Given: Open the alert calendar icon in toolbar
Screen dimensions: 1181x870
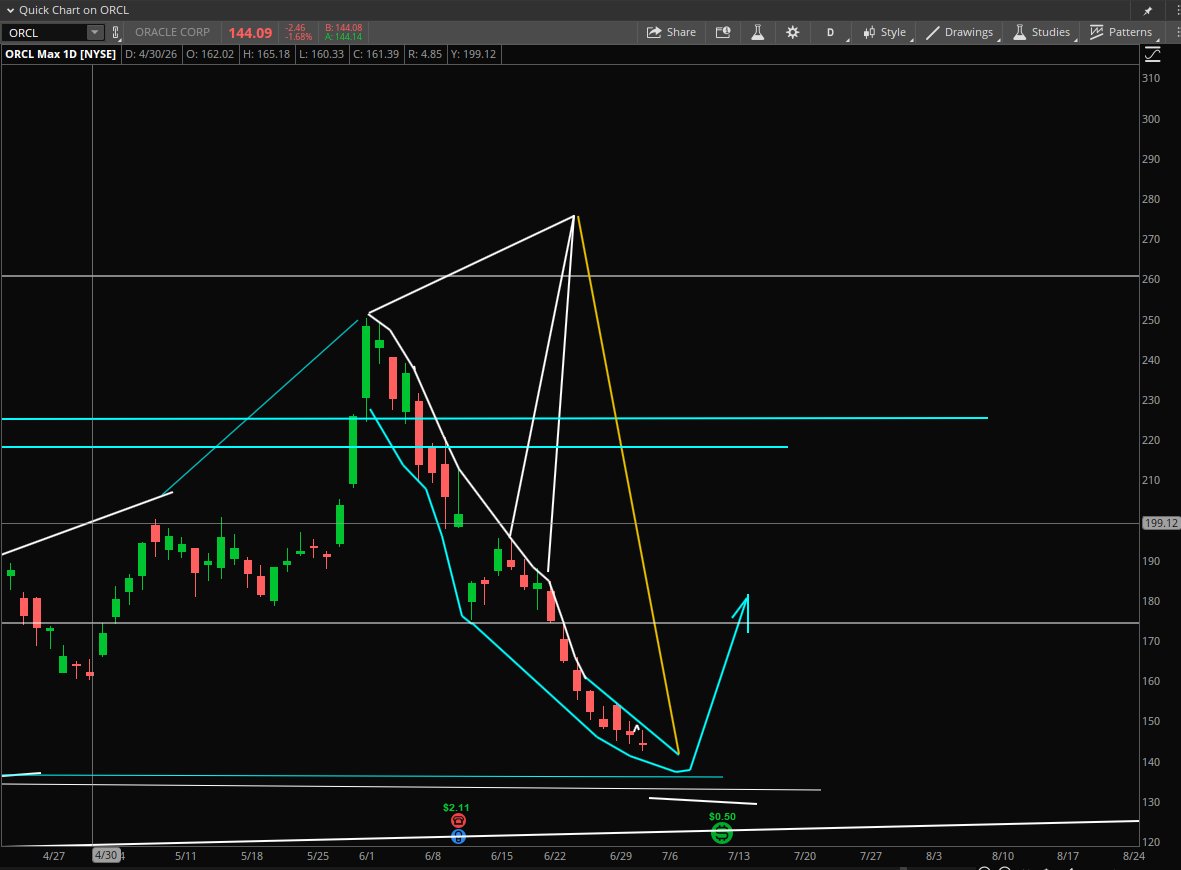Looking at the screenshot, I should 723,32.
